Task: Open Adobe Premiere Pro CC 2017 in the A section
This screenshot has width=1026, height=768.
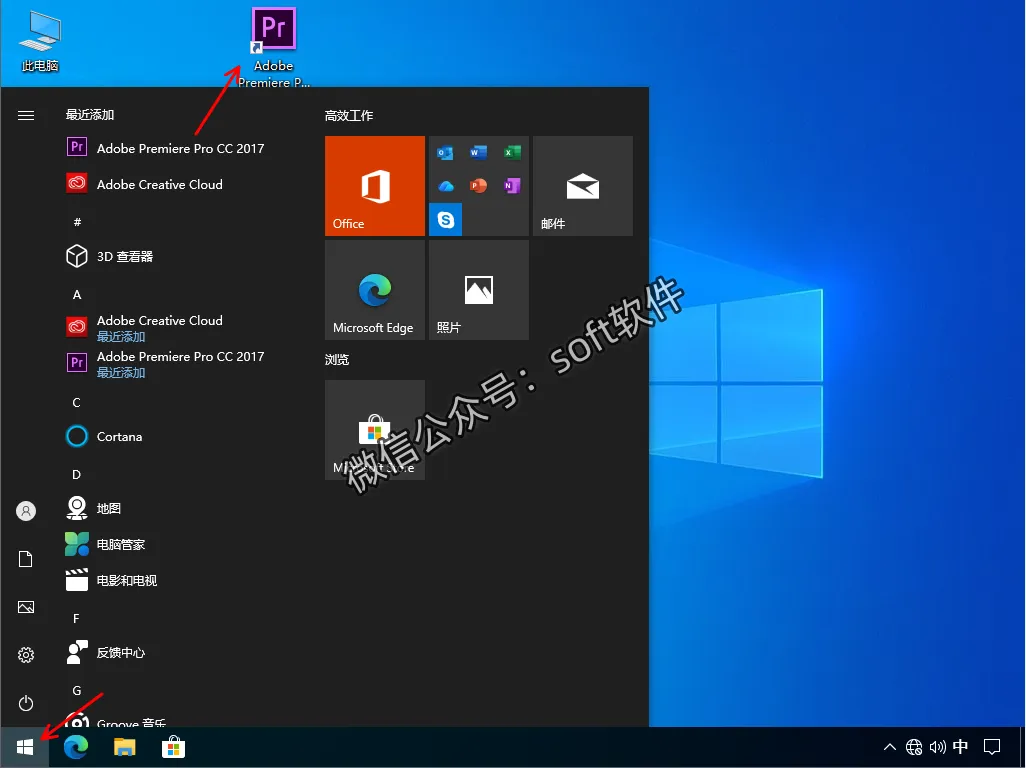Action: (166, 363)
